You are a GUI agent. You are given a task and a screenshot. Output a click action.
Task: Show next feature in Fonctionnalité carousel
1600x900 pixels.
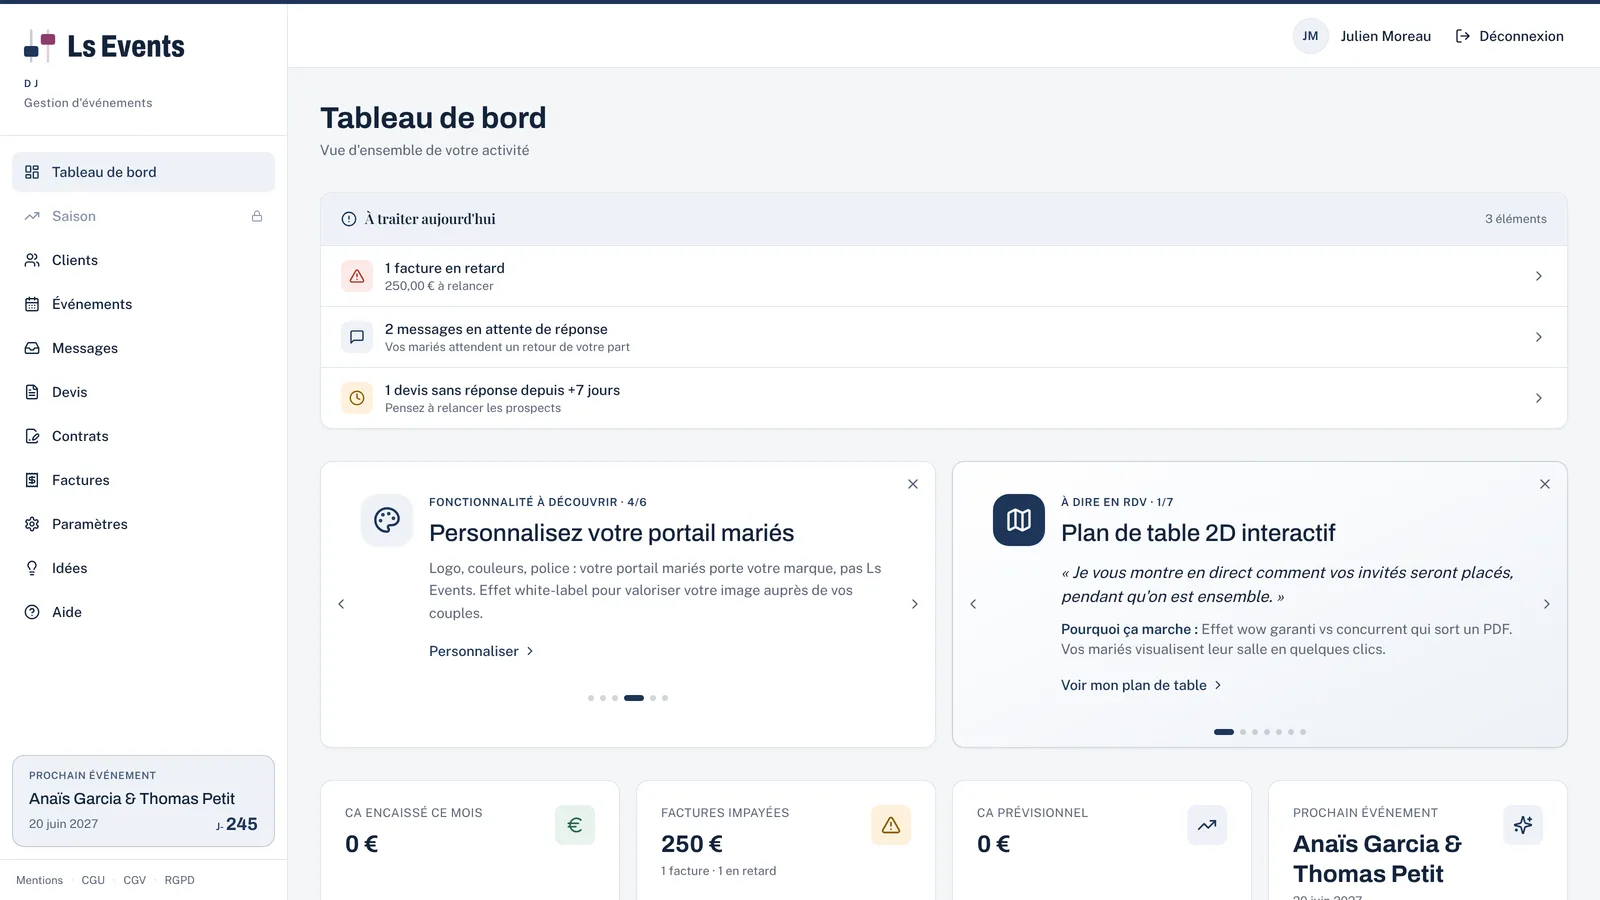pos(915,604)
